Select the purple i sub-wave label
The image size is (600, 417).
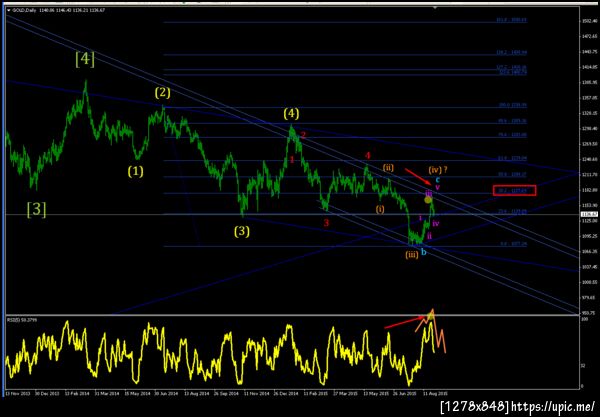tap(420, 218)
